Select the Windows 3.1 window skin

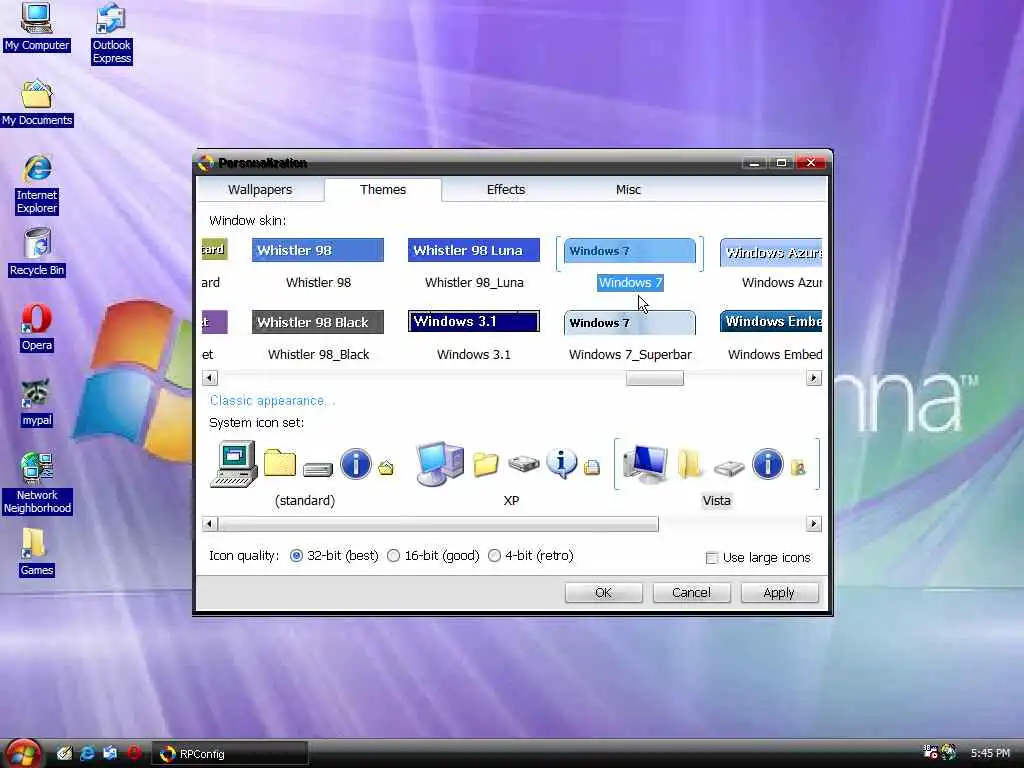pyautogui.click(x=474, y=336)
